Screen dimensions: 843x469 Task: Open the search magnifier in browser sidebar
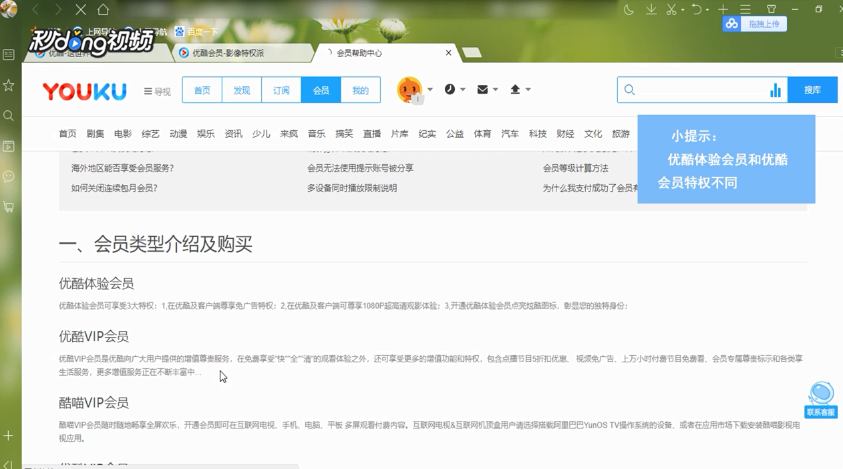(x=9, y=116)
